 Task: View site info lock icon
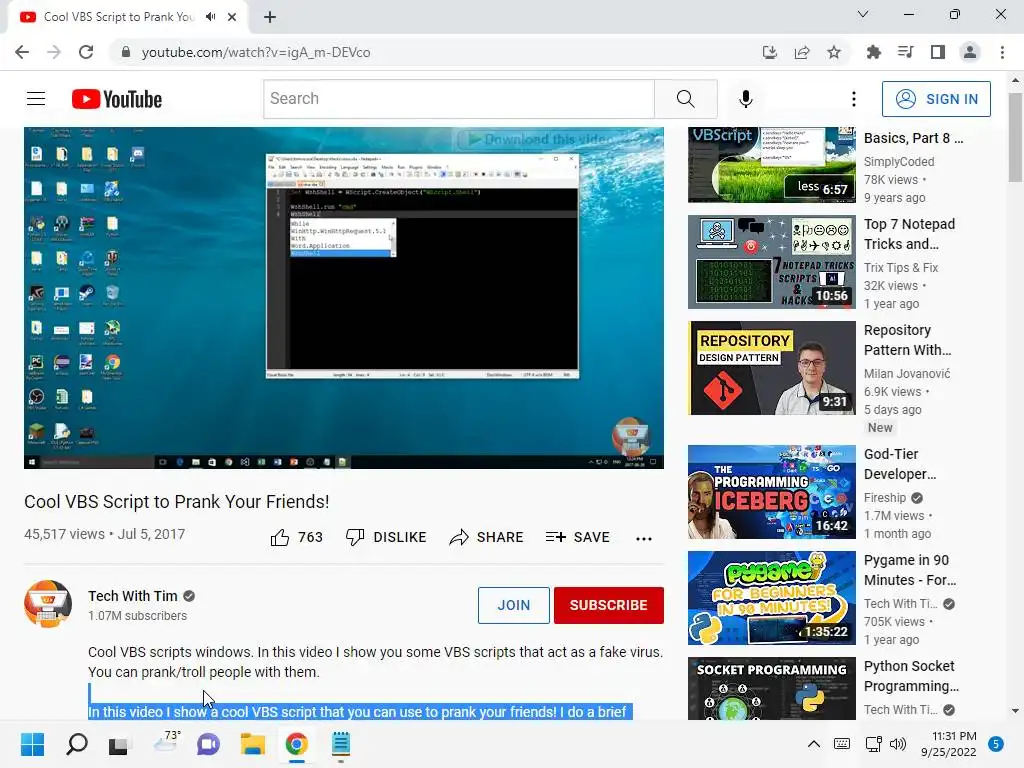126,52
